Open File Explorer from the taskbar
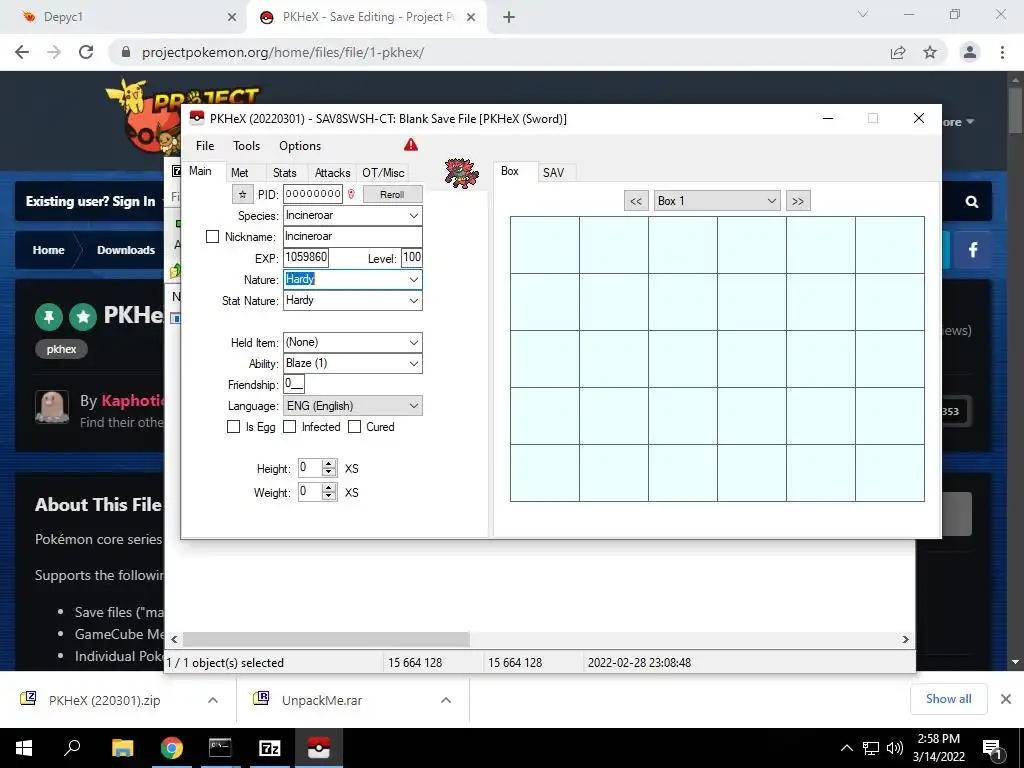Screen dimensions: 1024x768 (x=123, y=748)
